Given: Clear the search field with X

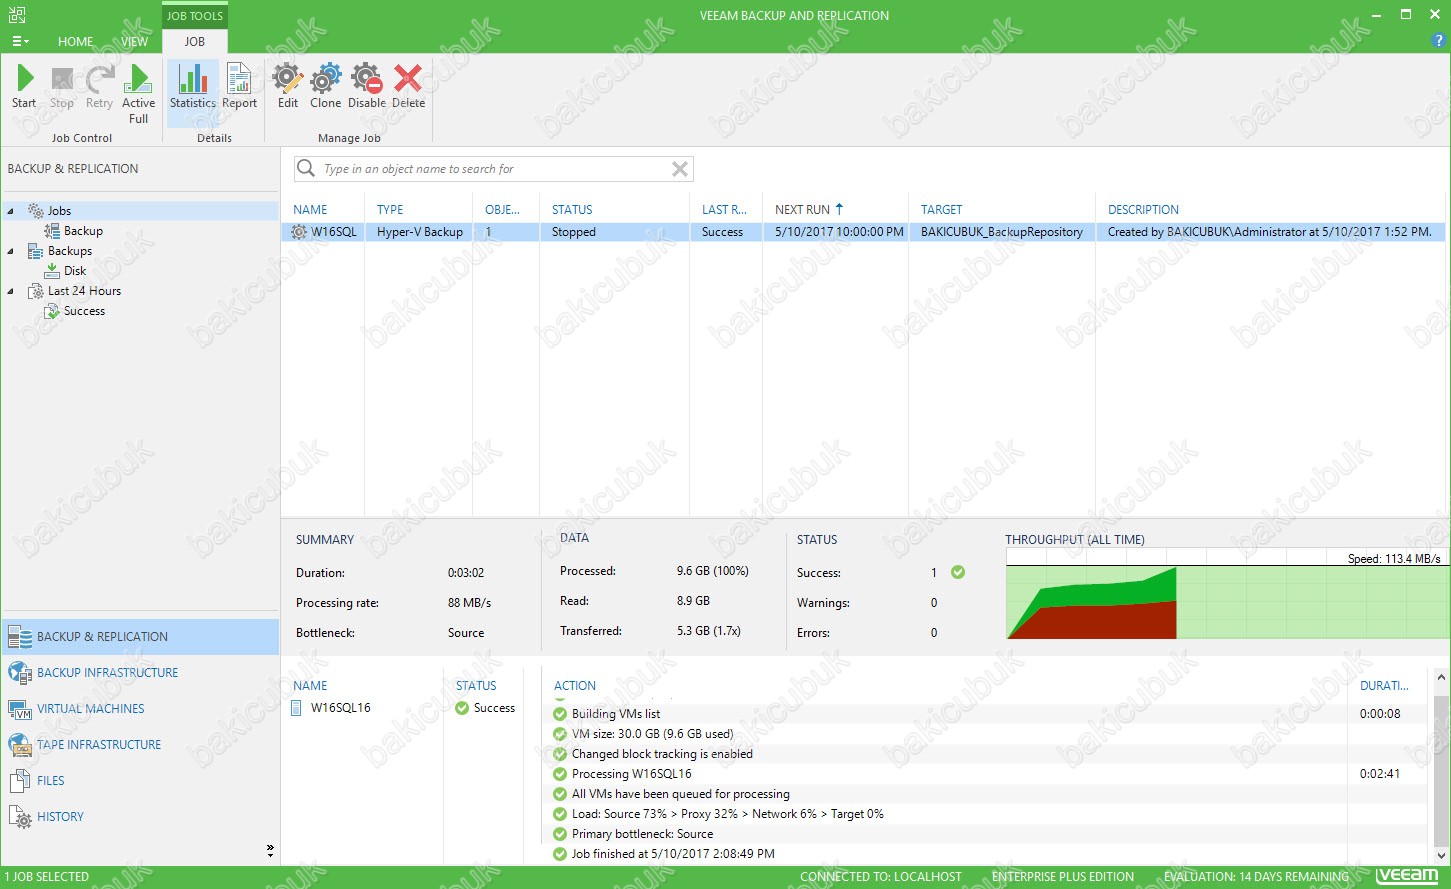Looking at the screenshot, I should click(680, 169).
